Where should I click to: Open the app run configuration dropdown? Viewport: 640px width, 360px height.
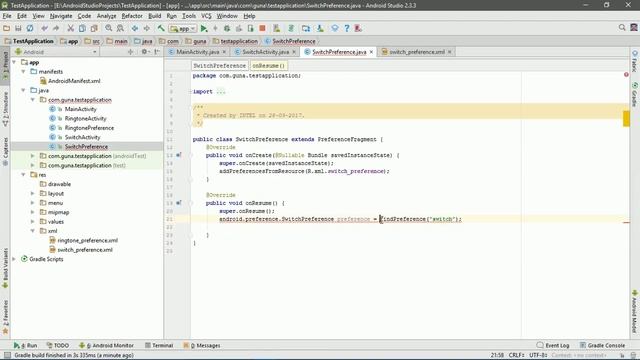(x=183, y=29)
